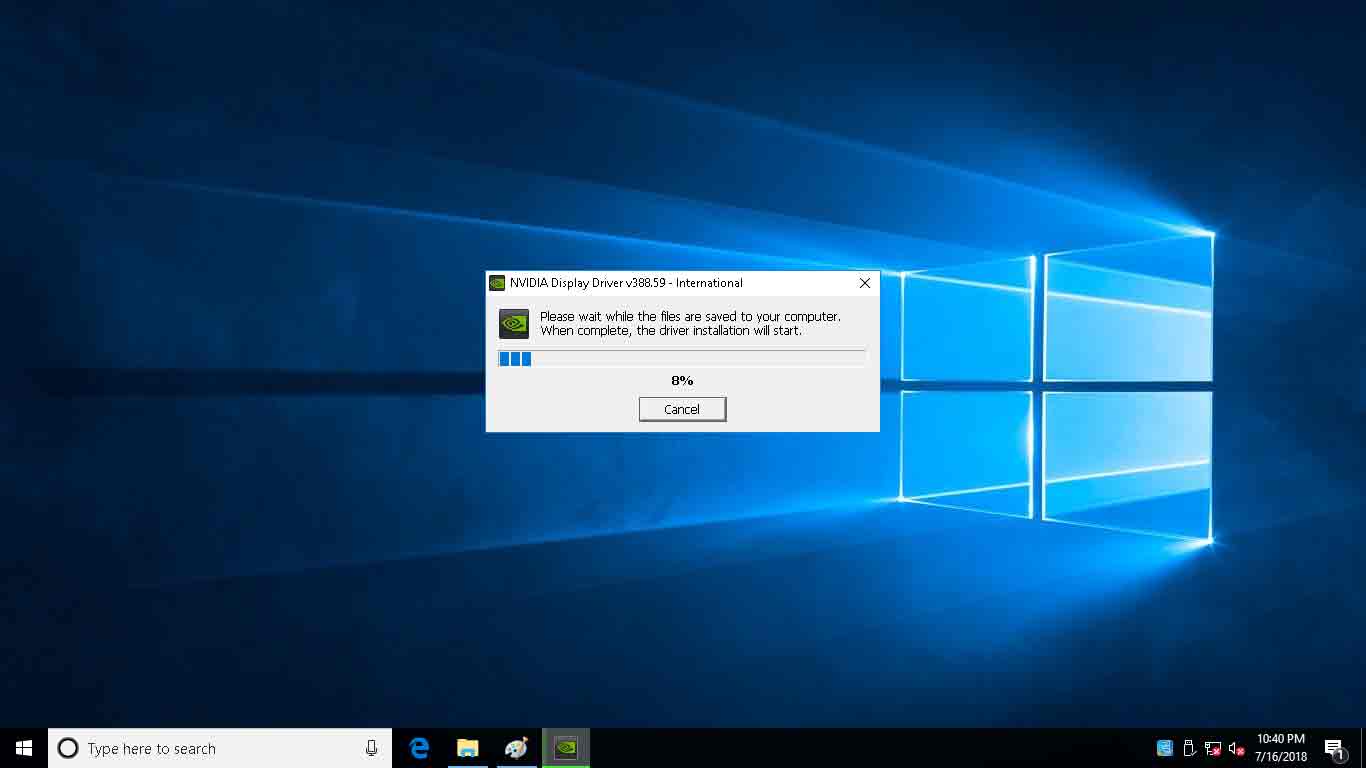Click the NVIDIA logo in dialog title bar

[x=497, y=283]
